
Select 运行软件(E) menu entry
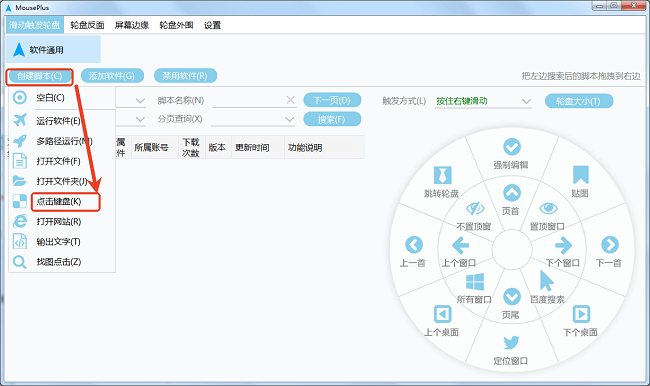point(58,121)
